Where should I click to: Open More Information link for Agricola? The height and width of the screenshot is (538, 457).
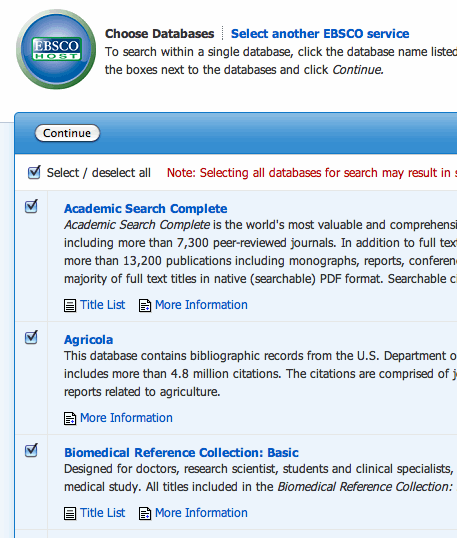[x=126, y=418]
